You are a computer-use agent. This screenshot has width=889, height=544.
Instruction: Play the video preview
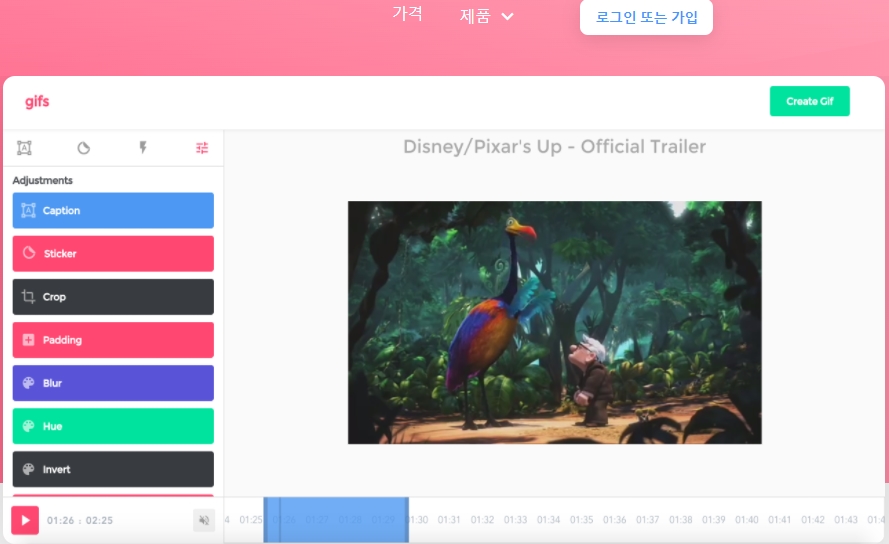click(x=25, y=520)
